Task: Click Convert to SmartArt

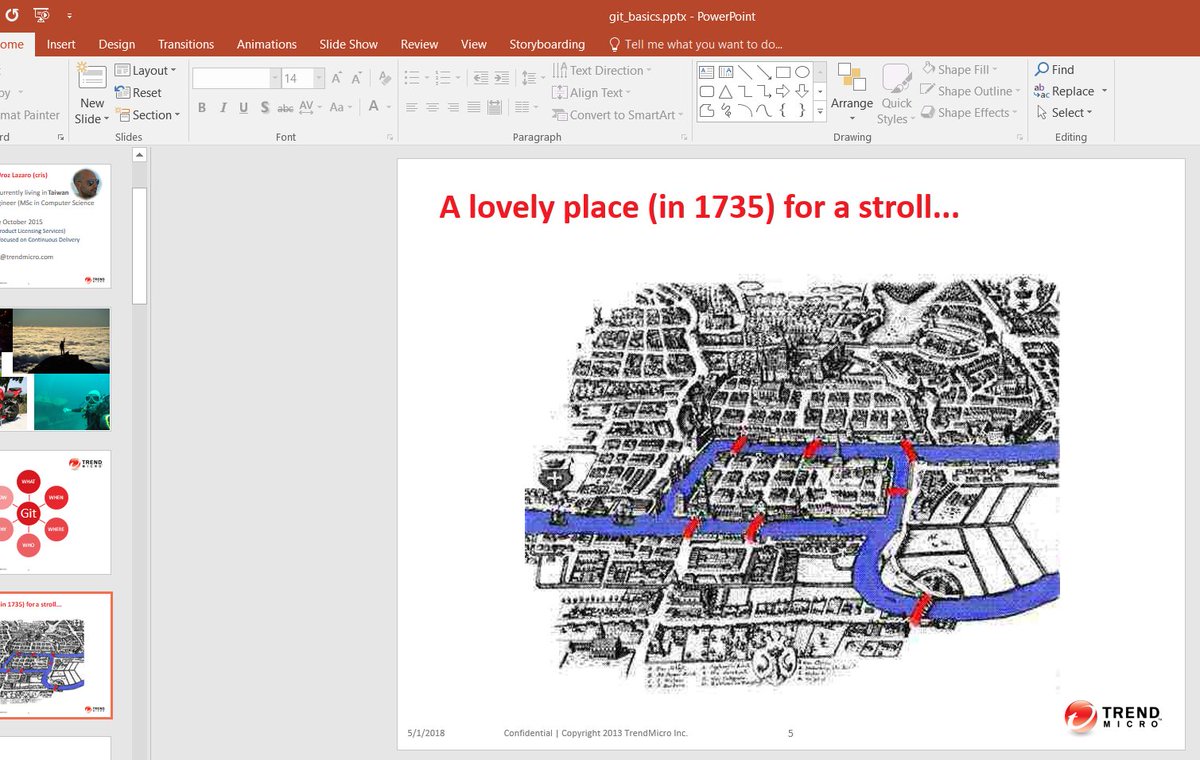Action: coord(617,114)
